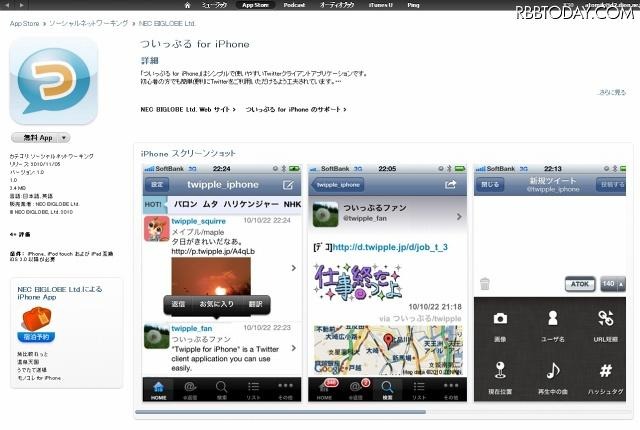Tap 翻訳 in tweet popup menu
Image resolution: width=640 pixels, height=430 pixels.
(x=256, y=304)
